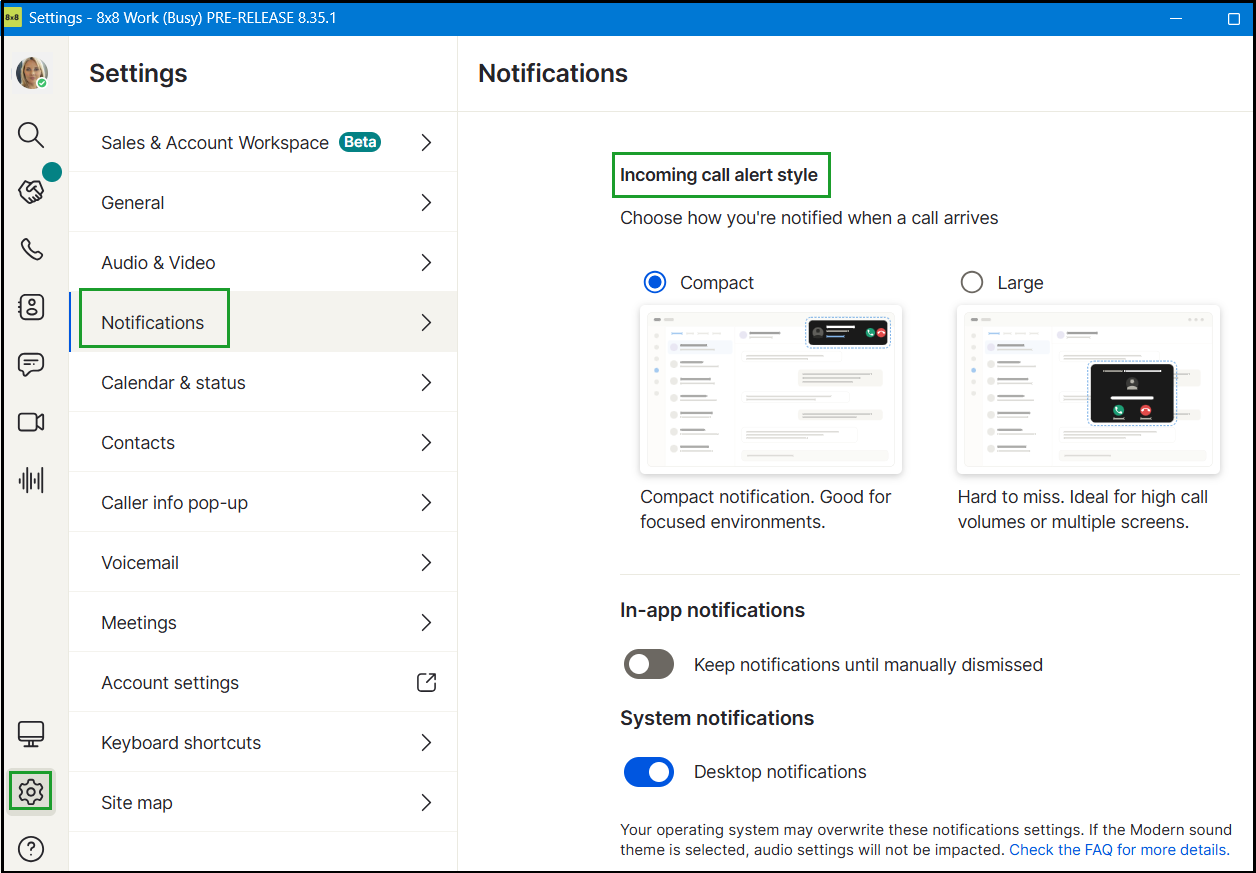This screenshot has width=1256, height=873.
Task: Expand the Caller info pop-up chevron
Action: (426, 502)
